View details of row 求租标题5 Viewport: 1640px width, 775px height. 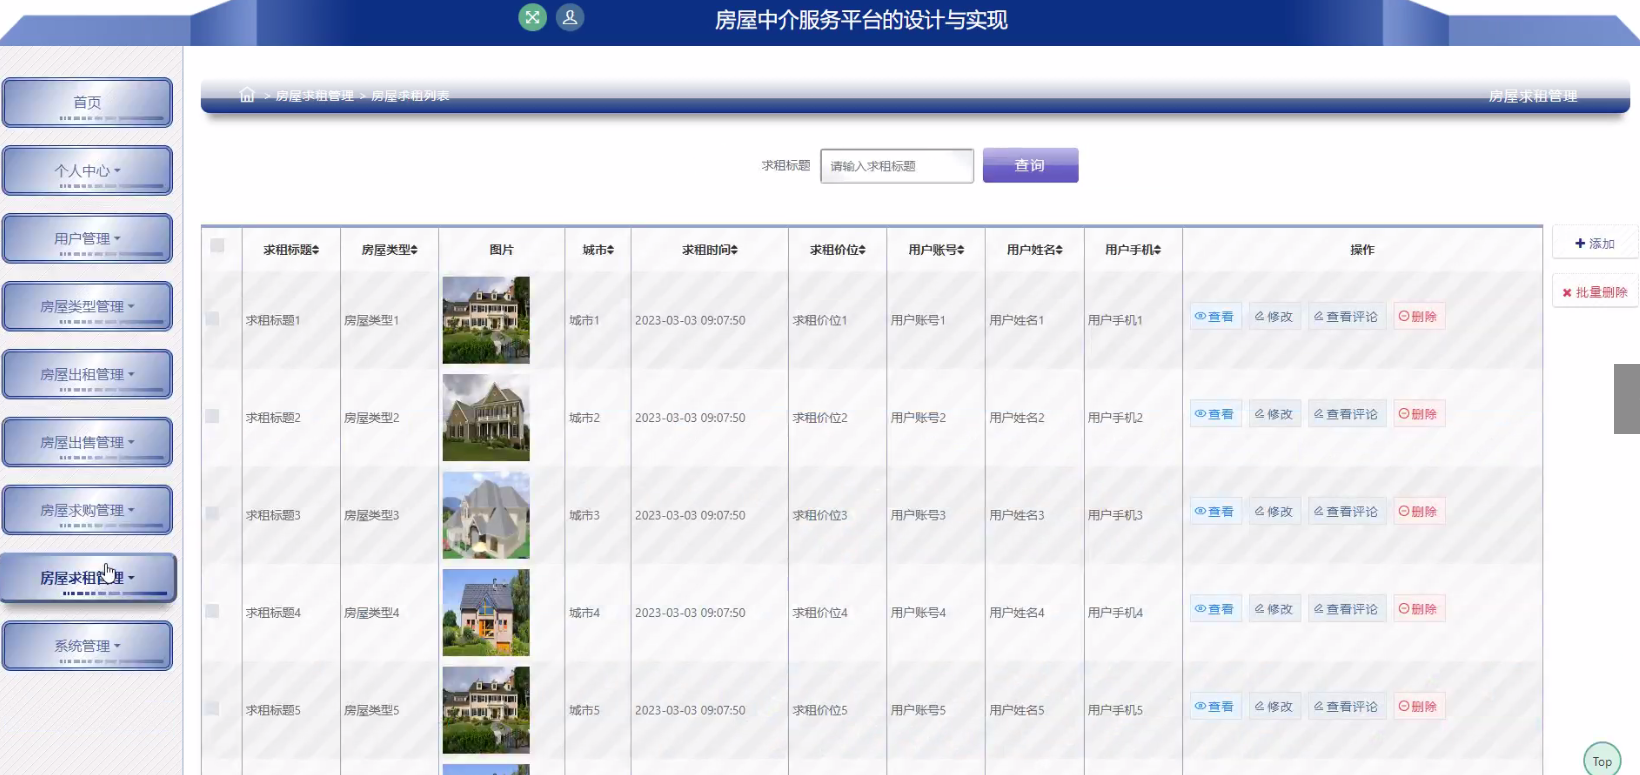(1215, 706)
